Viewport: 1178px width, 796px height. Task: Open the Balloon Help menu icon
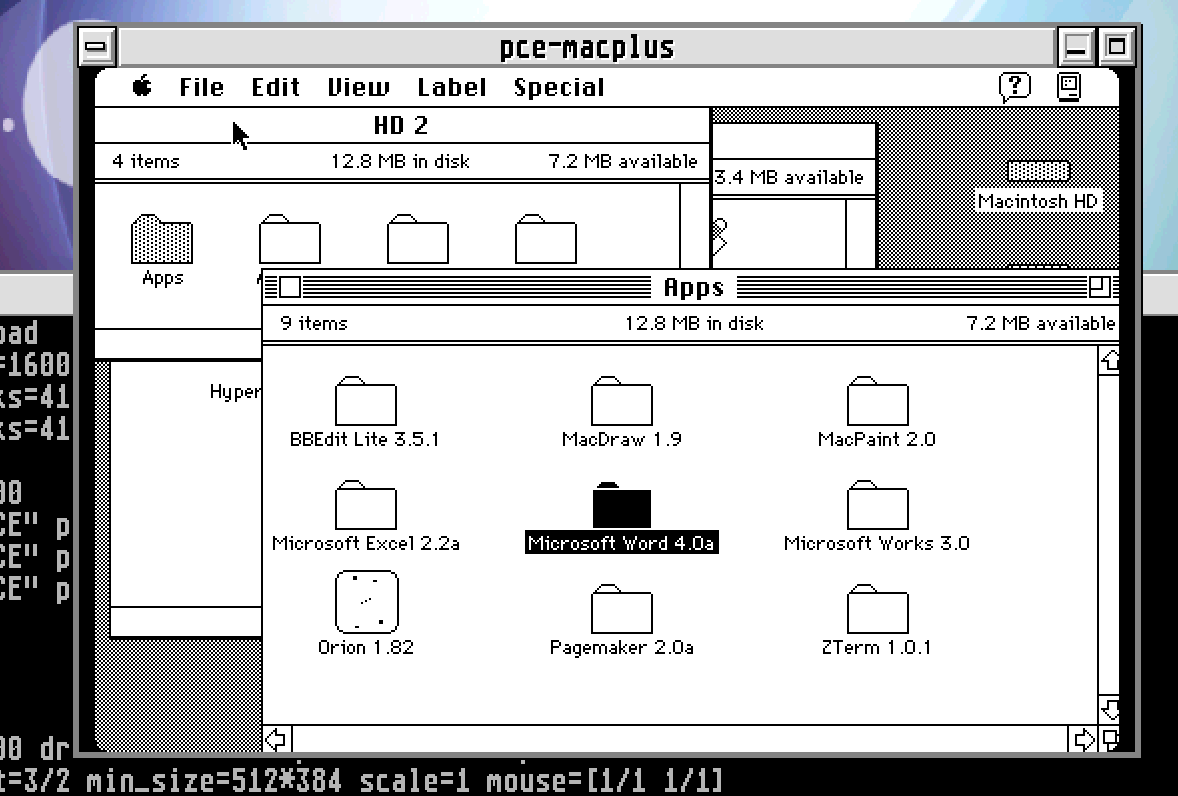tap(1014, 87)
